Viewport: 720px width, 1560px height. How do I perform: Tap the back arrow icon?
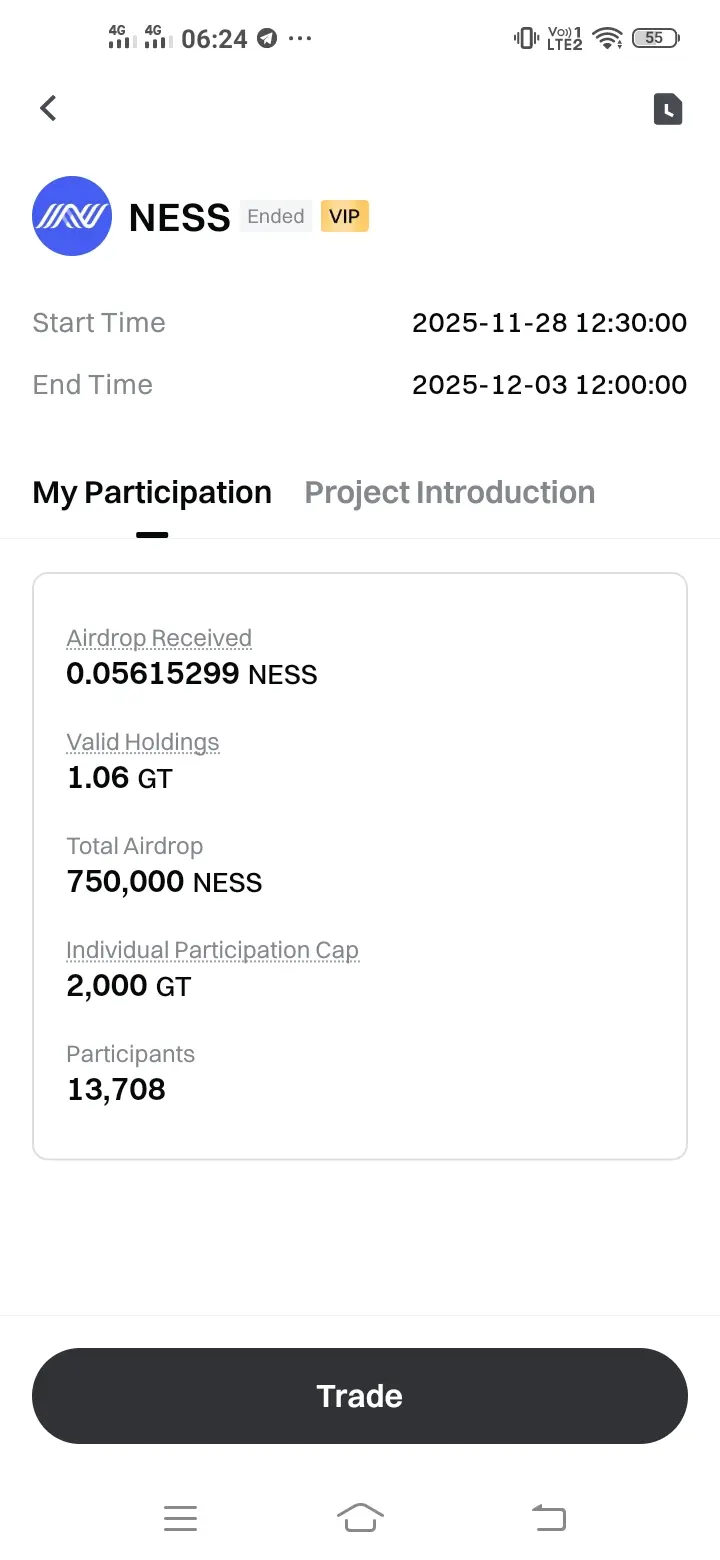point(48,108)
